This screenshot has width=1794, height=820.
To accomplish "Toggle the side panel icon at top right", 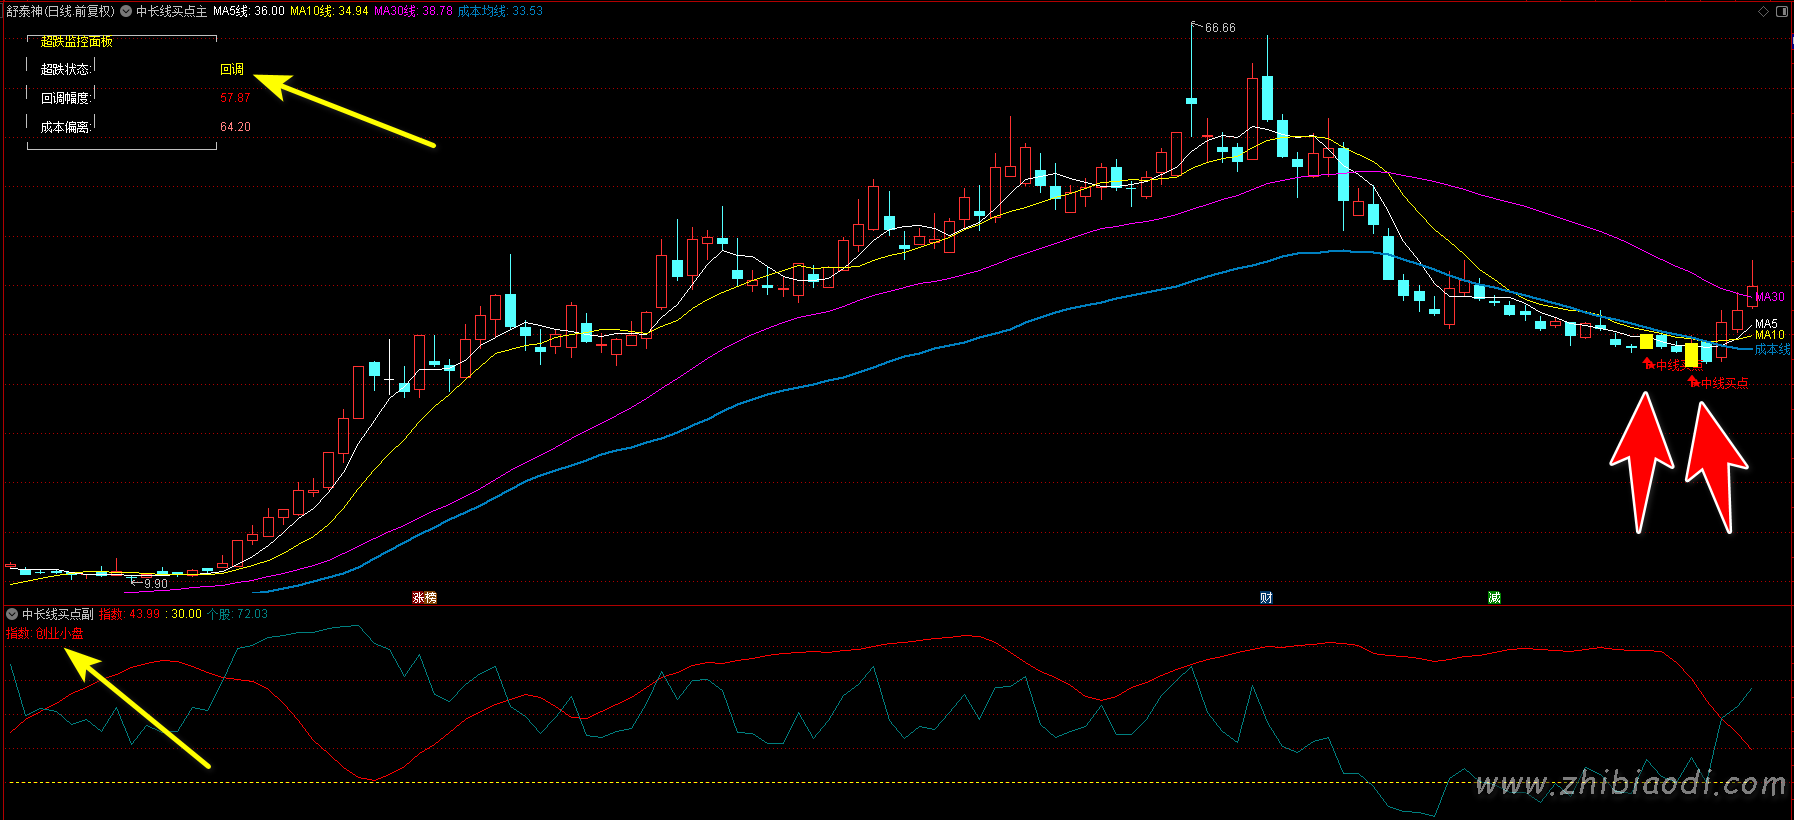I will pos(1781,11).
